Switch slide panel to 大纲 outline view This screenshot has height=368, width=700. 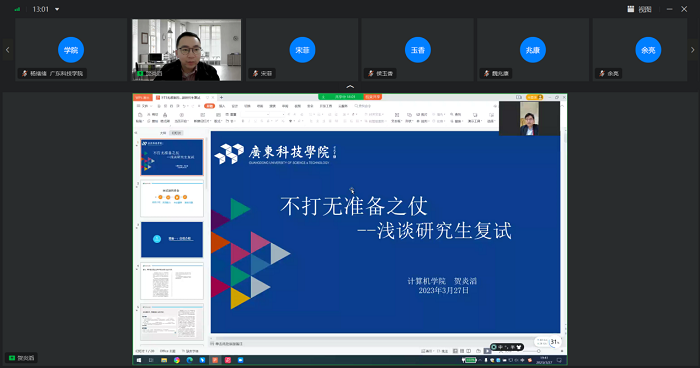[163, 133]
